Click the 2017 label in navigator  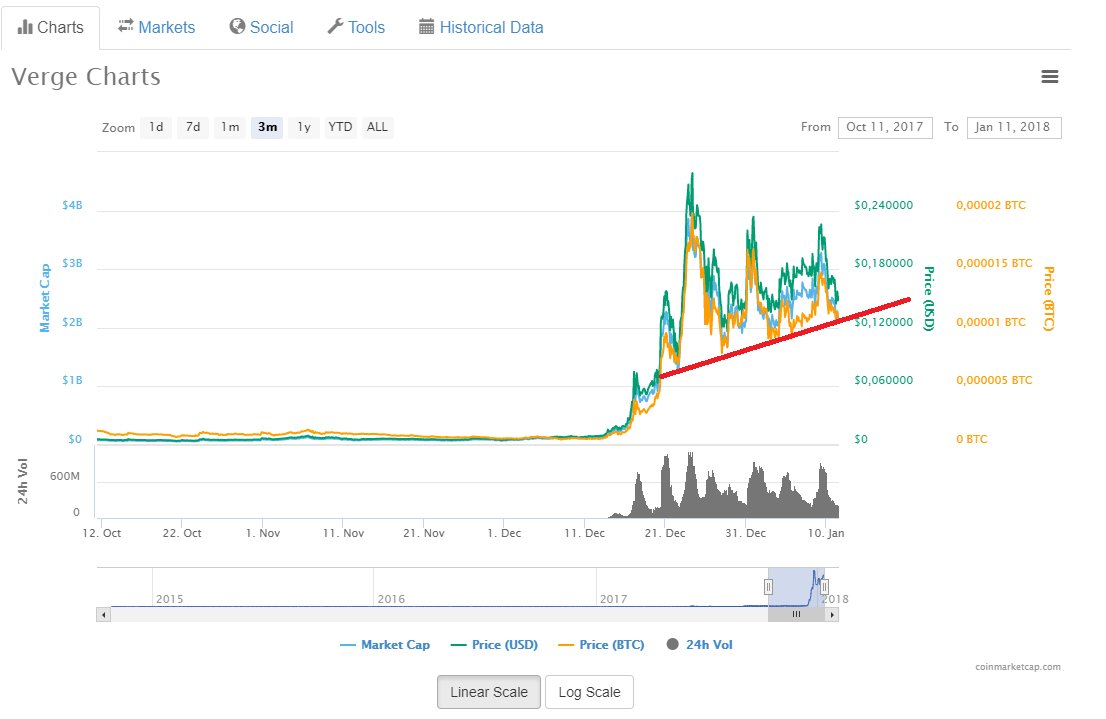coord(614,599)
